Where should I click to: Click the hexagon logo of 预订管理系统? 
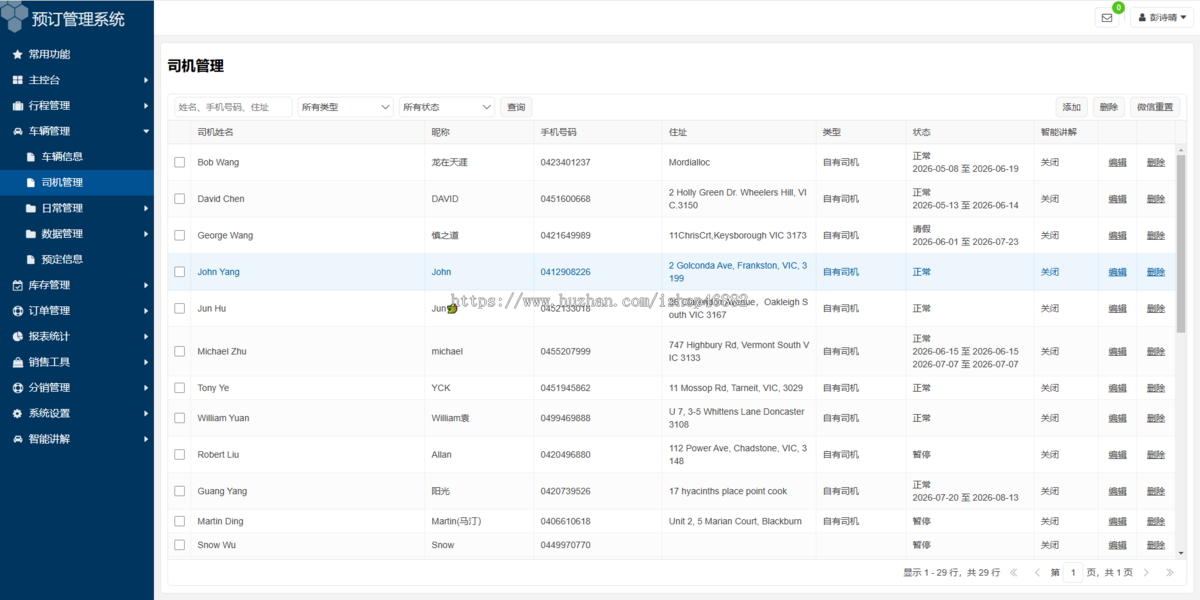click(14, 17)
